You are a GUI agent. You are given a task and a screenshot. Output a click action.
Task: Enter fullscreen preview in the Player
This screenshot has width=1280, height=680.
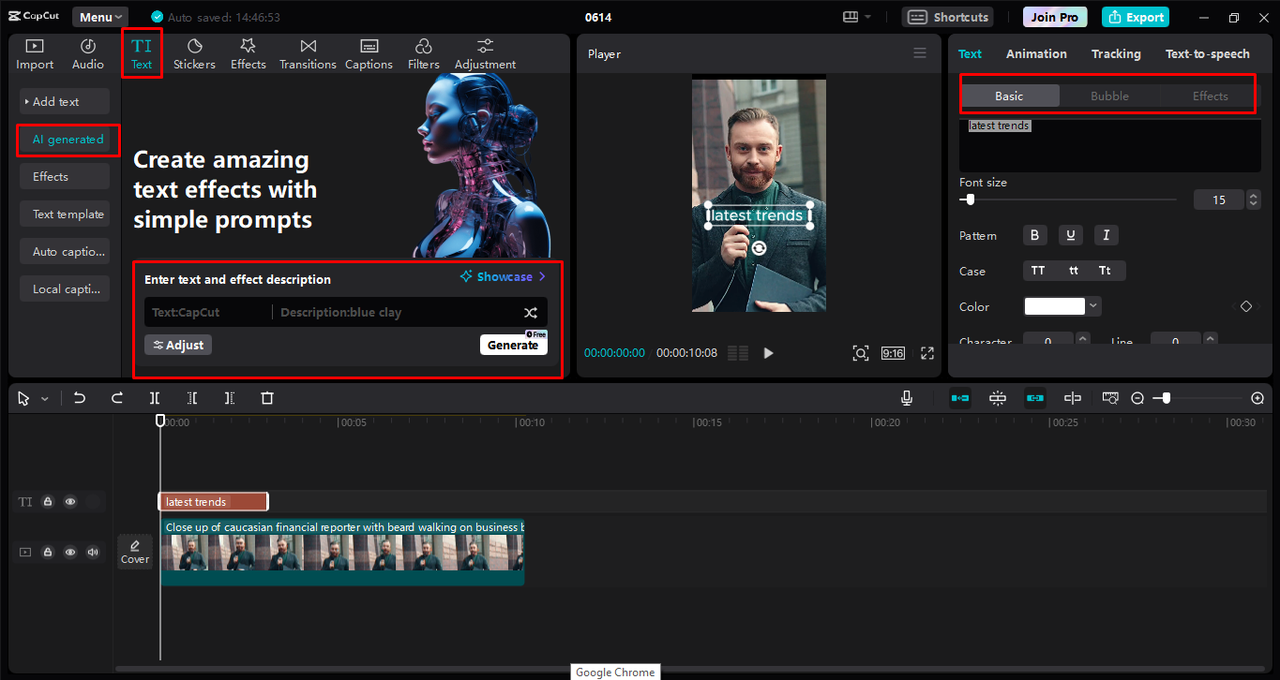tap(927, 353)
